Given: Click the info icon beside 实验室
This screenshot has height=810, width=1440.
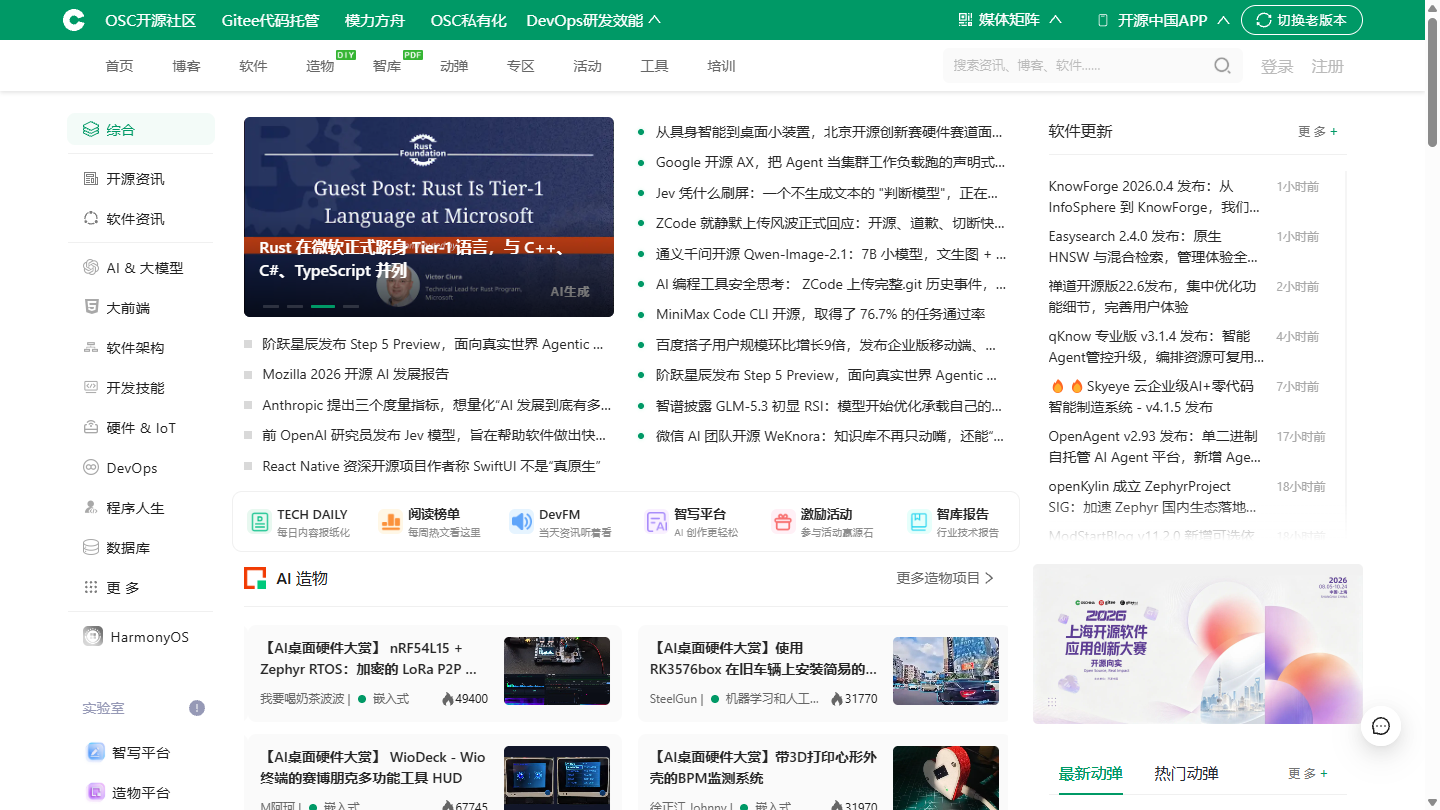Looking at the screenshot, I should tap(197, 708).
